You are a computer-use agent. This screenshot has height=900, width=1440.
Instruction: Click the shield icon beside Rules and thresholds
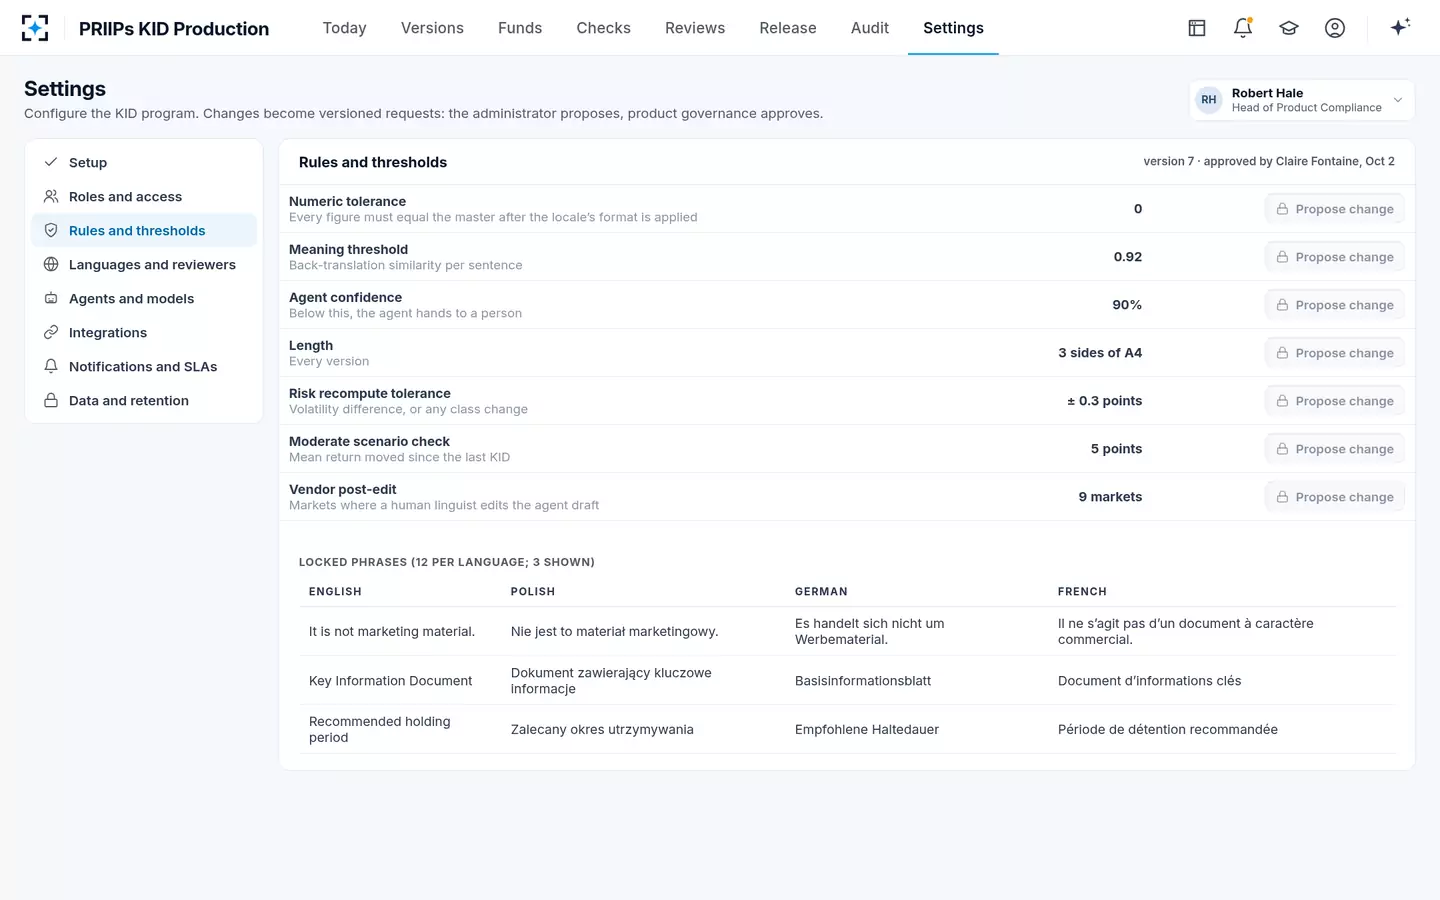coord(51,230)
